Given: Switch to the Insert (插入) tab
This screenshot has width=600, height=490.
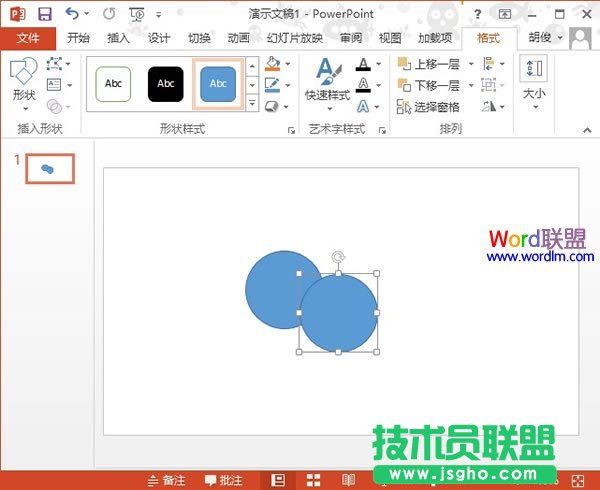Looking at the screenshot, I should 118,38.
